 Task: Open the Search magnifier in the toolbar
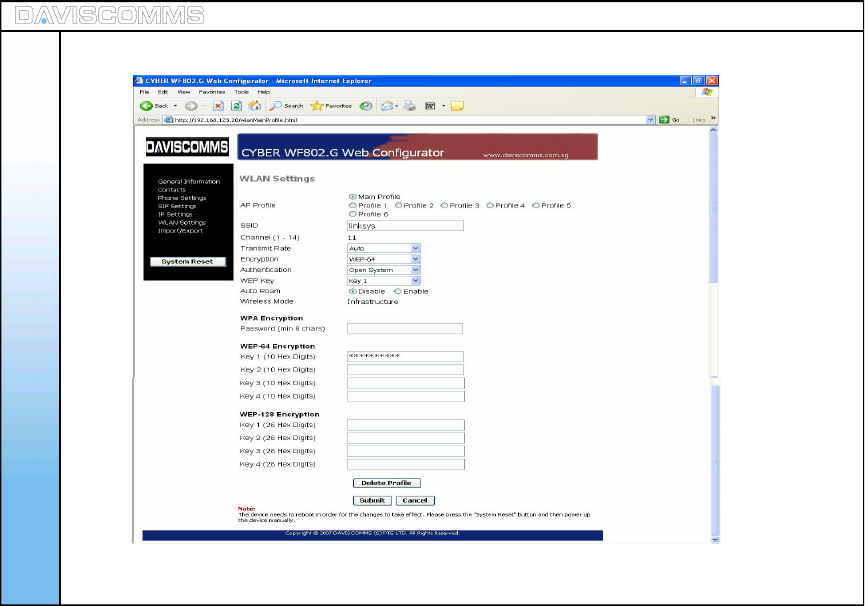(x=286, y=106)
